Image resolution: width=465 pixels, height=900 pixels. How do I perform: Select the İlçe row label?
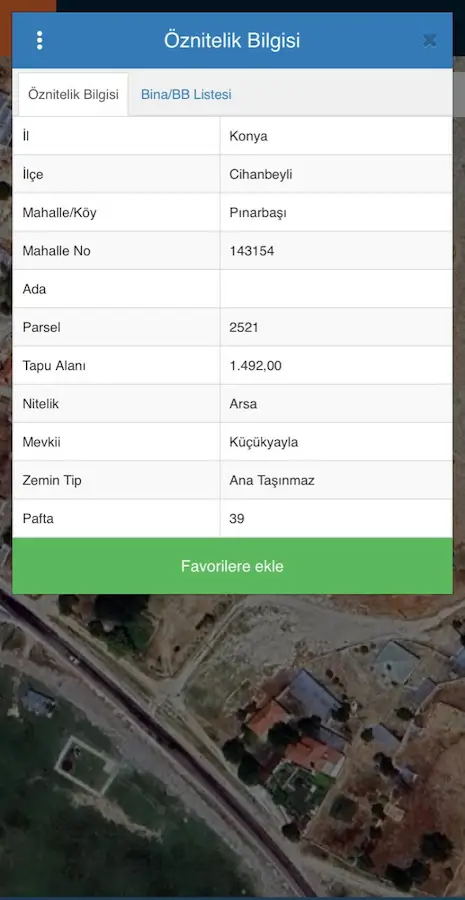pyautogui.click(x=33, y=174)
